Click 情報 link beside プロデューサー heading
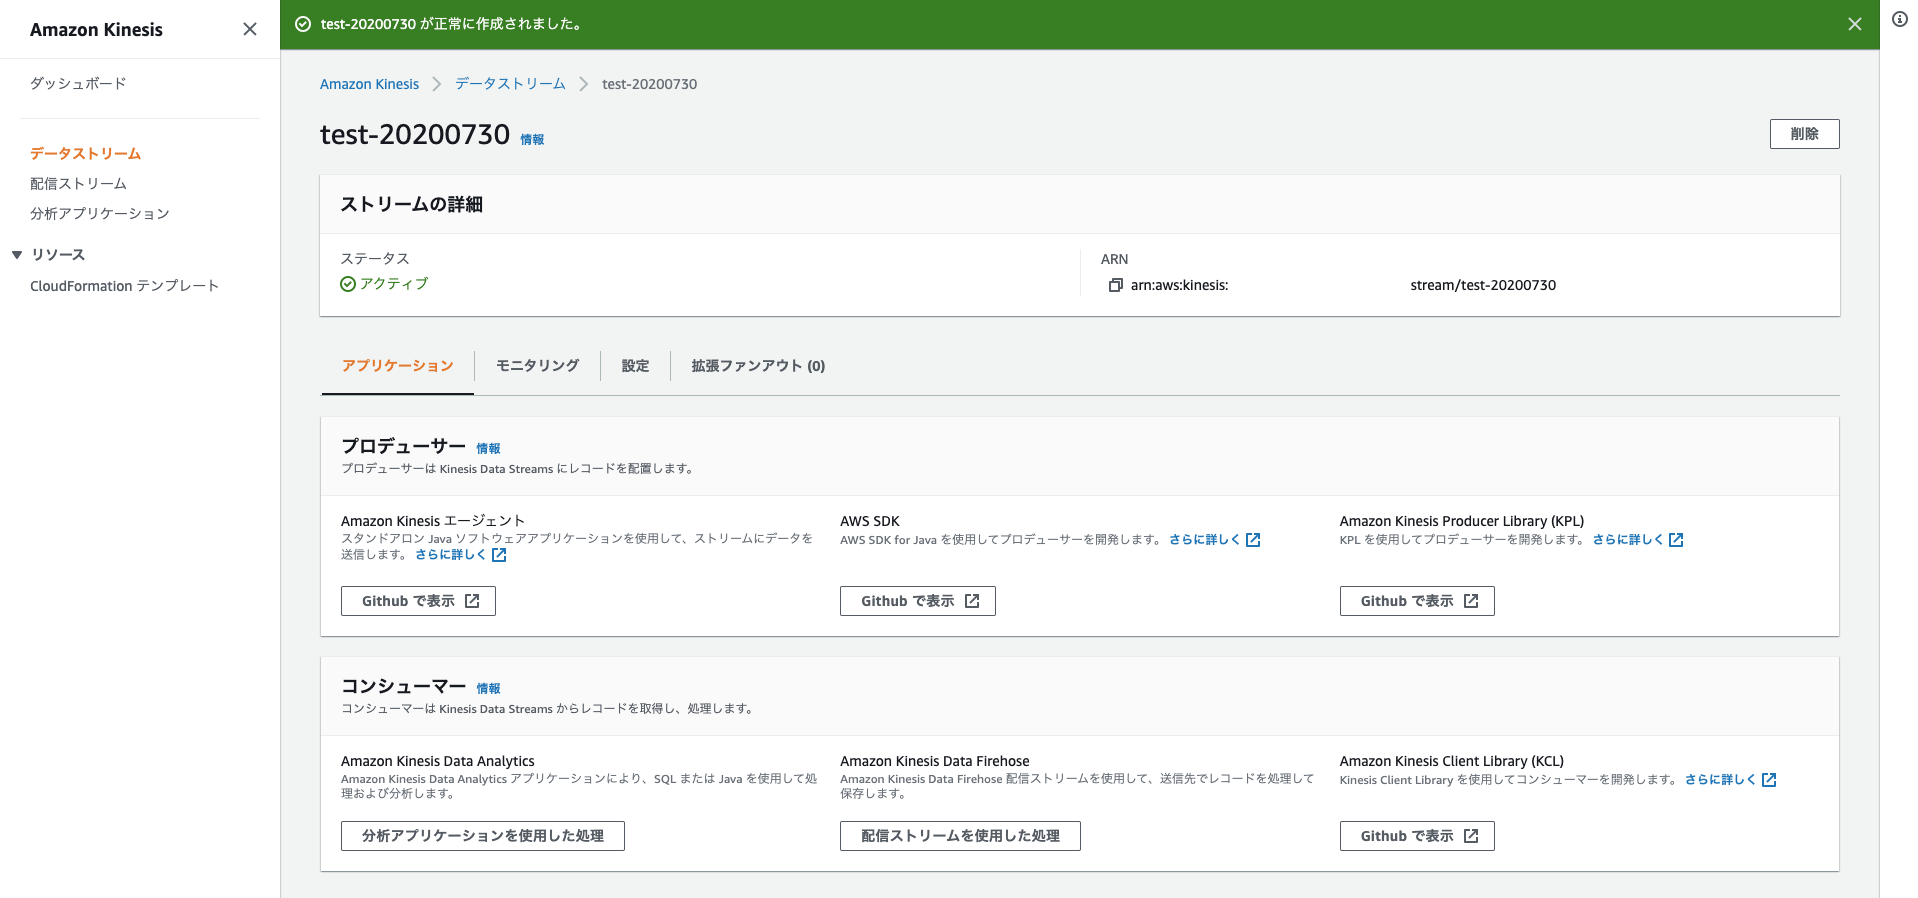This screenshot has height=898, width=1918. pyautogui.click(x=488, y=449)
